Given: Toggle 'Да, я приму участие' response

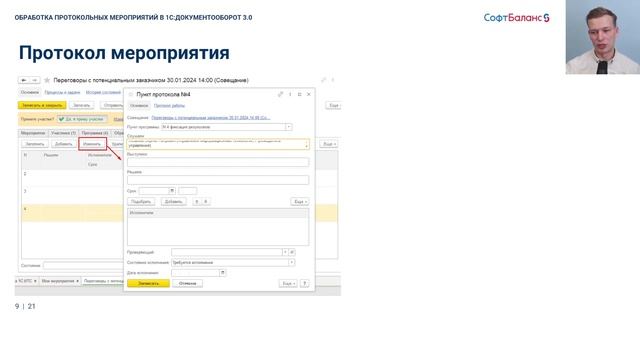Looking at the screenshot, I should pos(82,119).
